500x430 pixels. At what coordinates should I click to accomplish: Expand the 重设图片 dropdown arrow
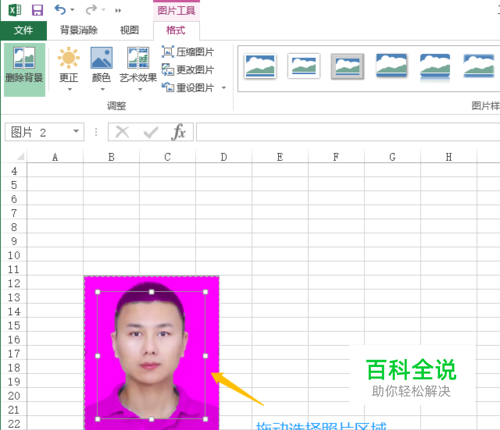click(224, 88)
